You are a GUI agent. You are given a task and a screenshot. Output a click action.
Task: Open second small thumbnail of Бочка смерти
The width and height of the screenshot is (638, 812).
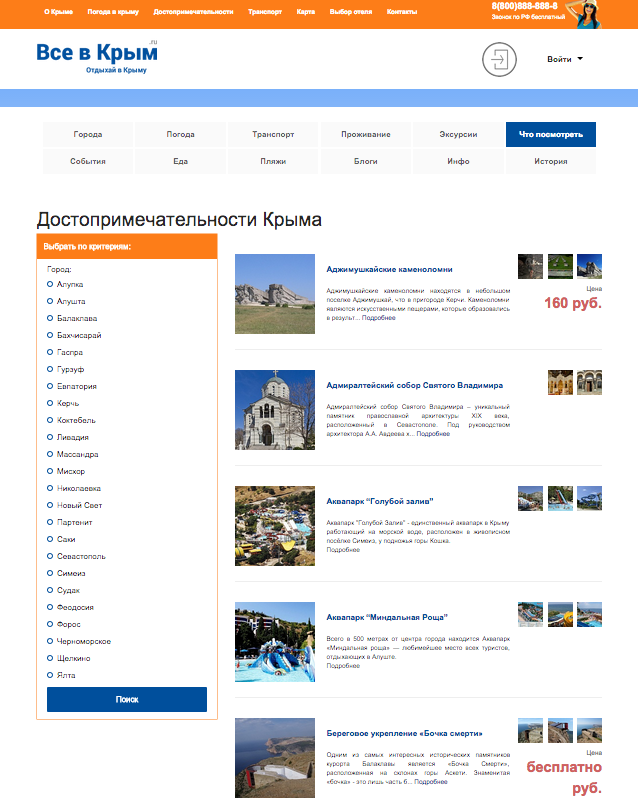560,730
